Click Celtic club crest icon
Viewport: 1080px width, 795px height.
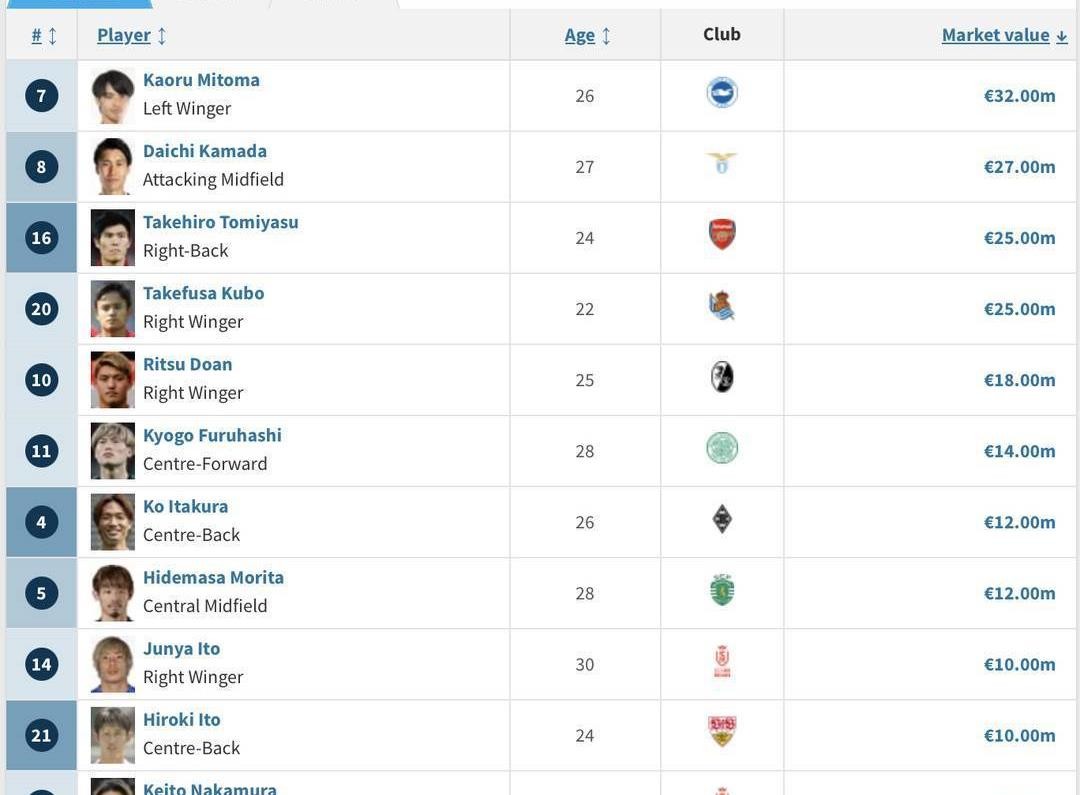coord(721,449)
